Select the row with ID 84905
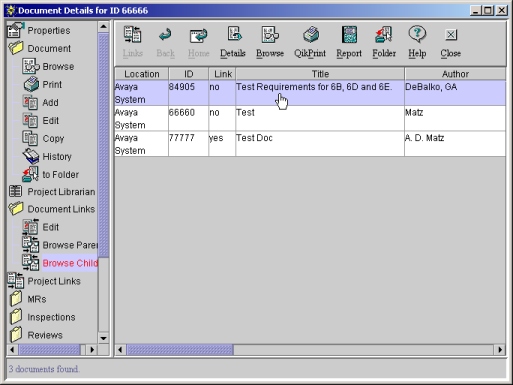Screen dimensions: 513x385 coord(310,93)
